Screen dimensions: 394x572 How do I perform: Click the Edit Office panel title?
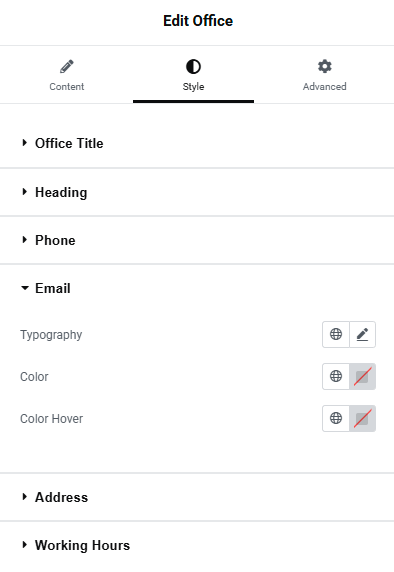tap(198, 21)
